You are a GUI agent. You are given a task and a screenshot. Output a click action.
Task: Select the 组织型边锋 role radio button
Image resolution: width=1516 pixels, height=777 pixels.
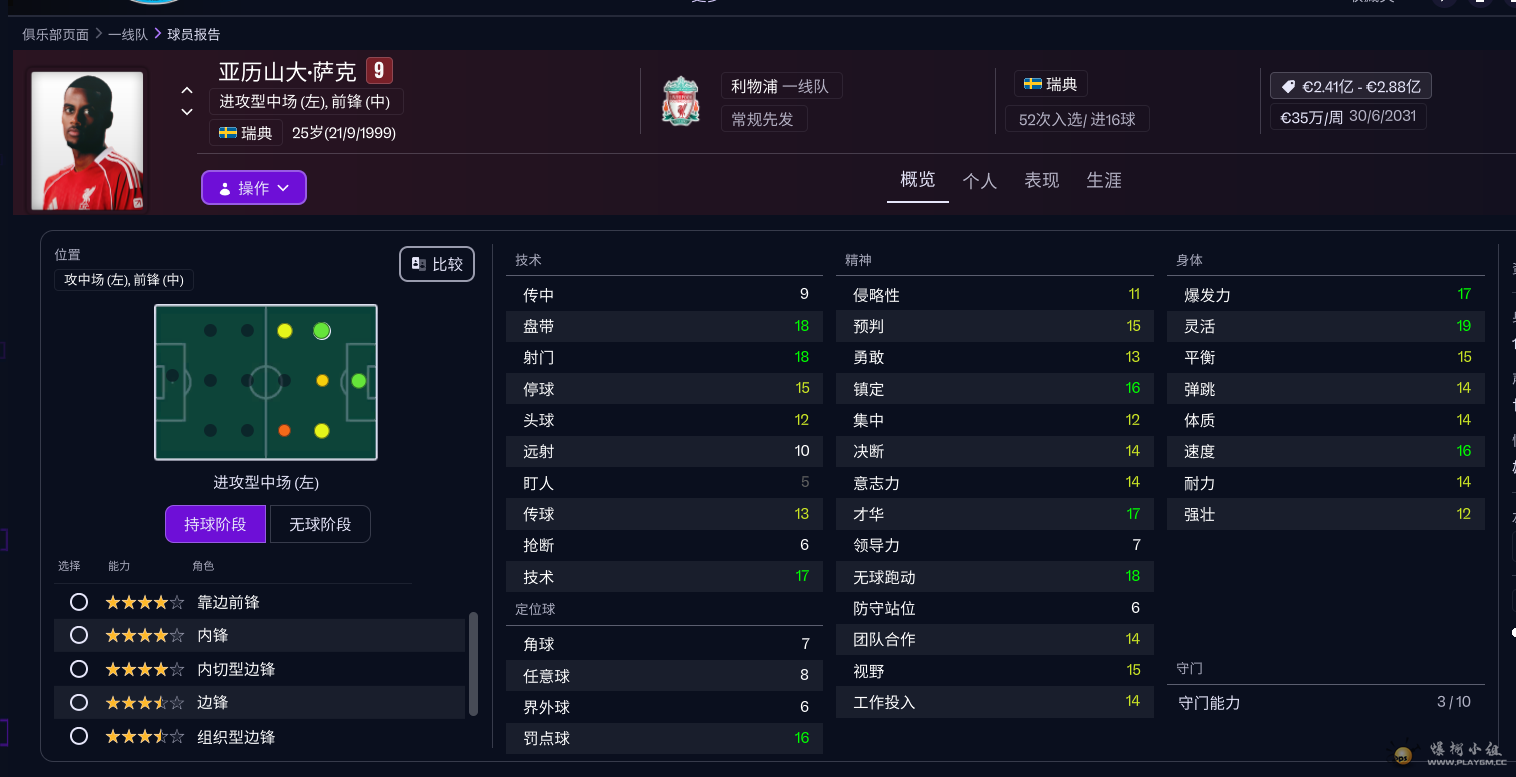click(x=79, y=737)
